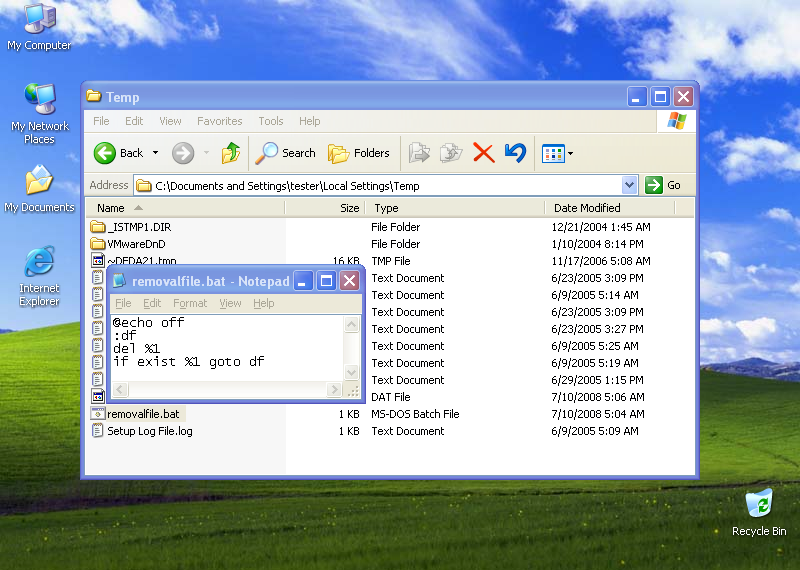Open the File menu in Temp window

[101, 121]
